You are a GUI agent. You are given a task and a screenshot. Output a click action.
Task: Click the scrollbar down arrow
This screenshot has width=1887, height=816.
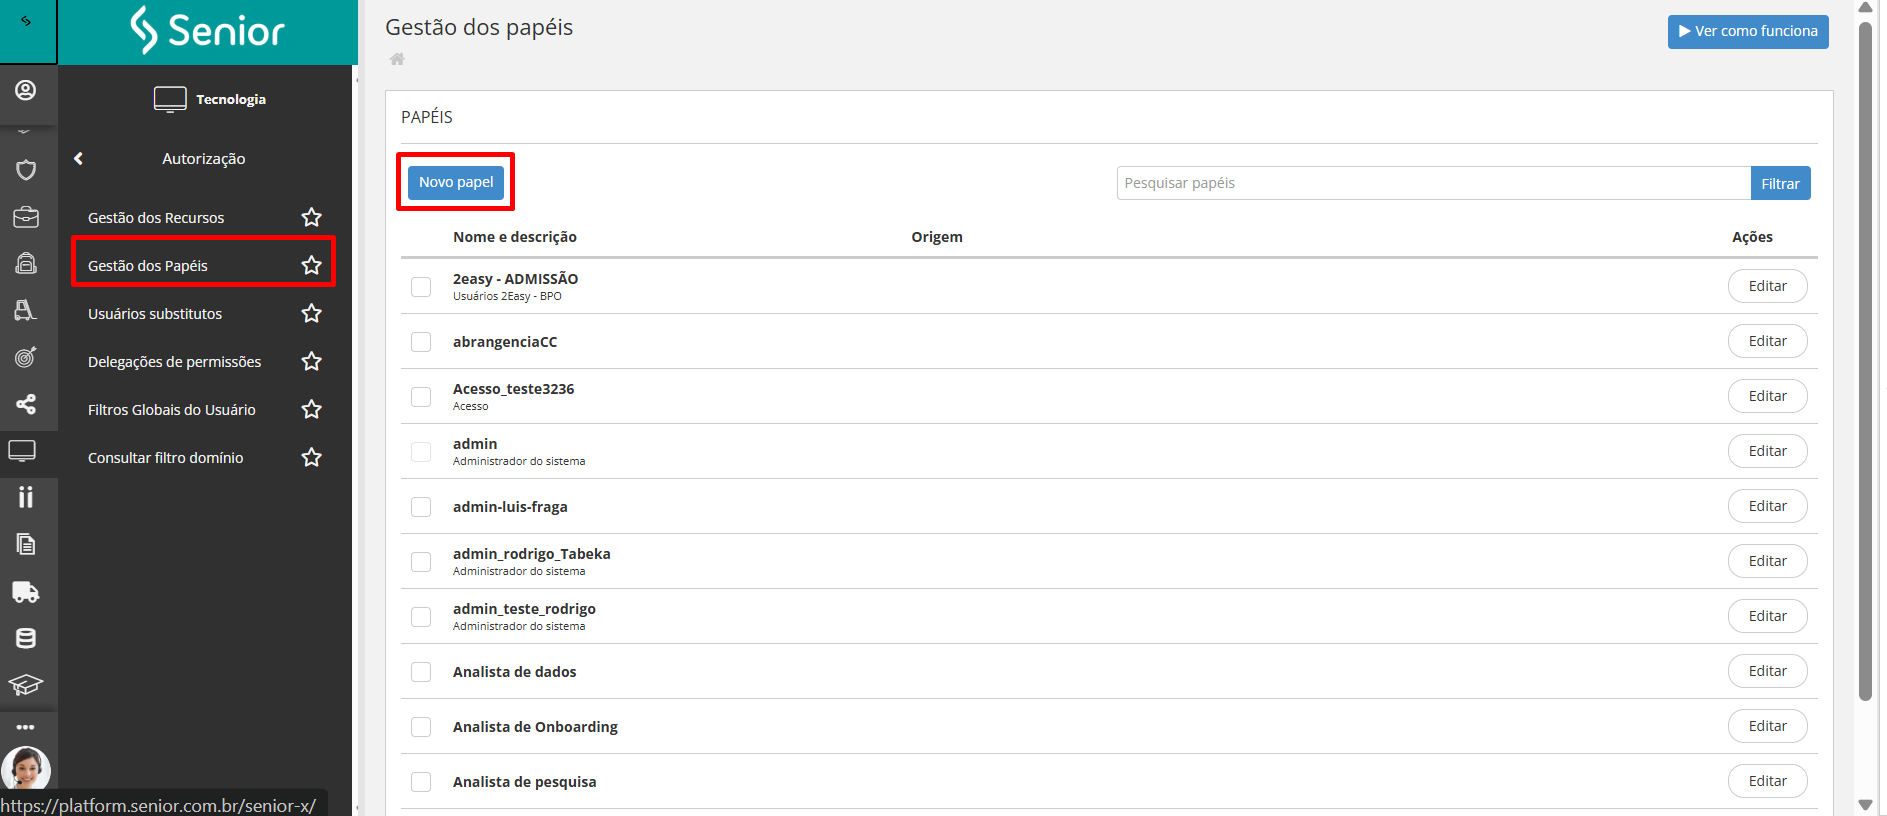1865,805
